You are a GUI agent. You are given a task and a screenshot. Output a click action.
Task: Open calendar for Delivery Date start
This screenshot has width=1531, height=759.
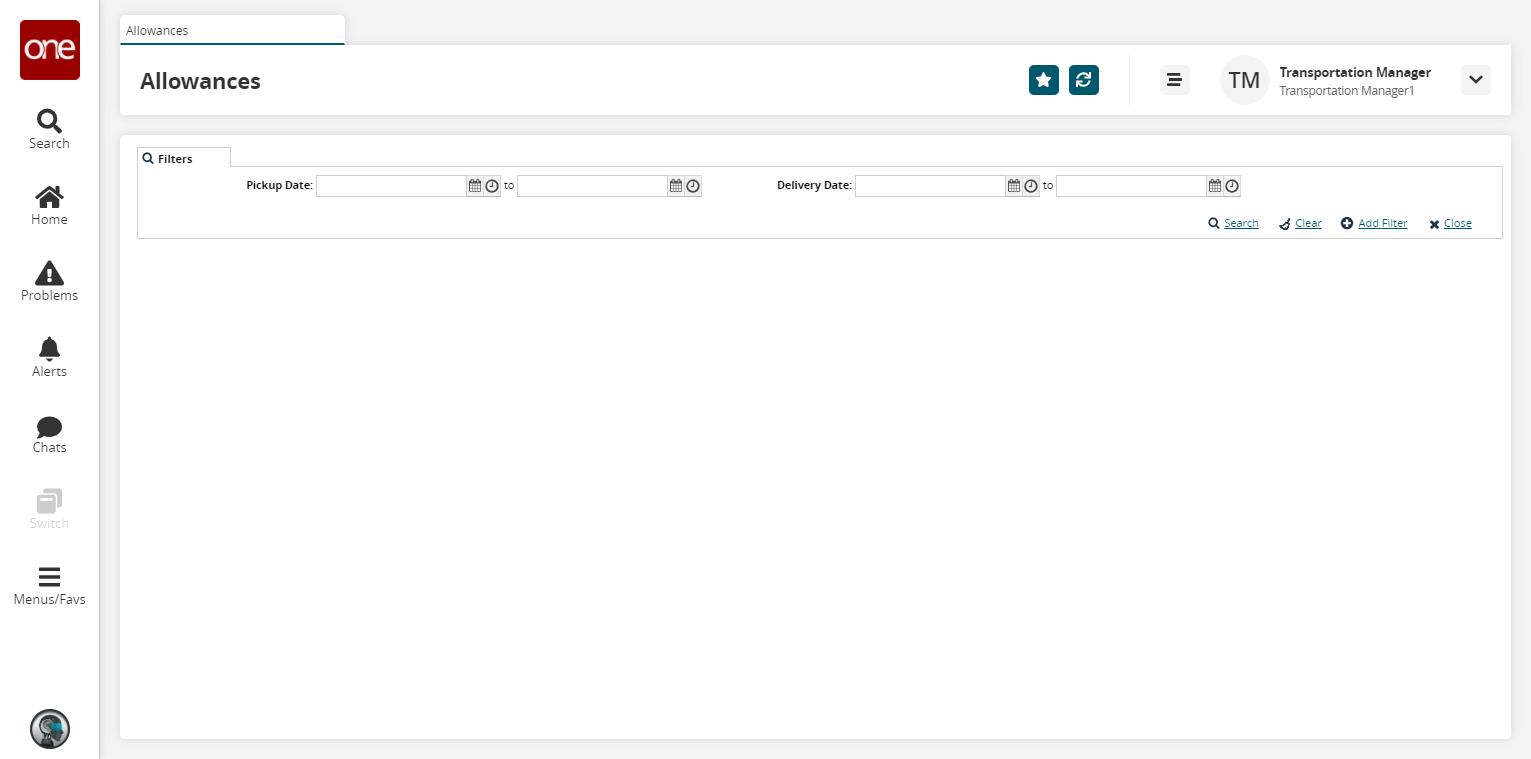click(x=1014, y=186)
